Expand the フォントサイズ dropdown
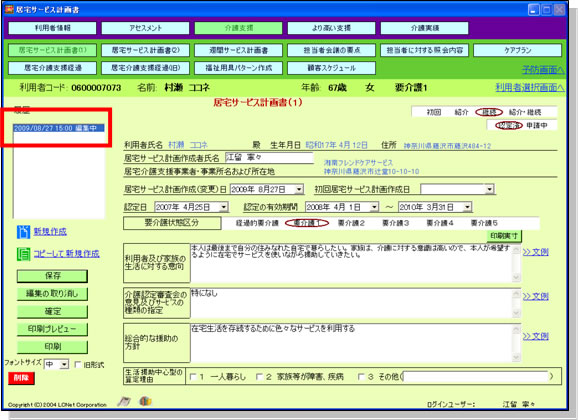Viewport: 578px width, 420px height. point(64,365)
